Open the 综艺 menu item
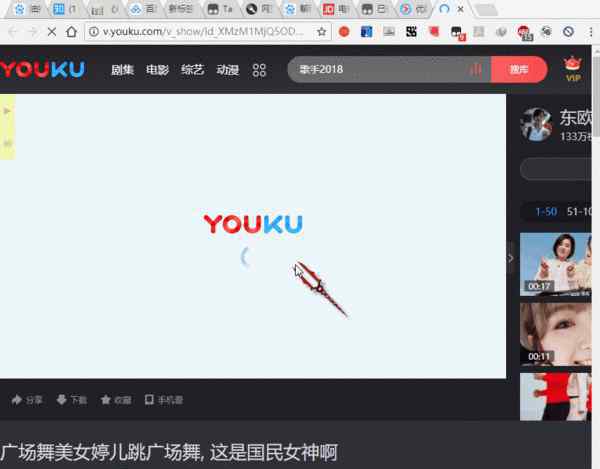 (192, 70)
